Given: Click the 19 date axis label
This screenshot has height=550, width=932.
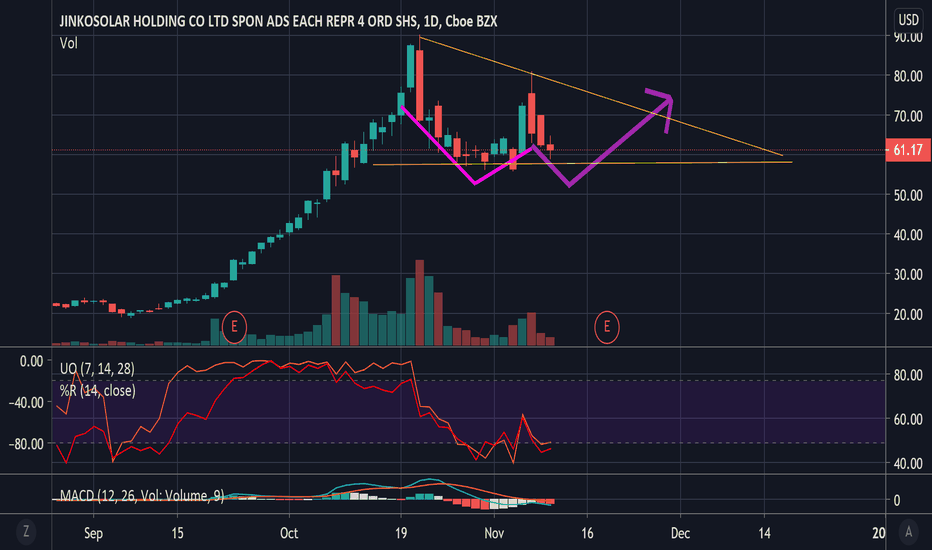Looking at the screenshot, I should click(x=401, y=533).
